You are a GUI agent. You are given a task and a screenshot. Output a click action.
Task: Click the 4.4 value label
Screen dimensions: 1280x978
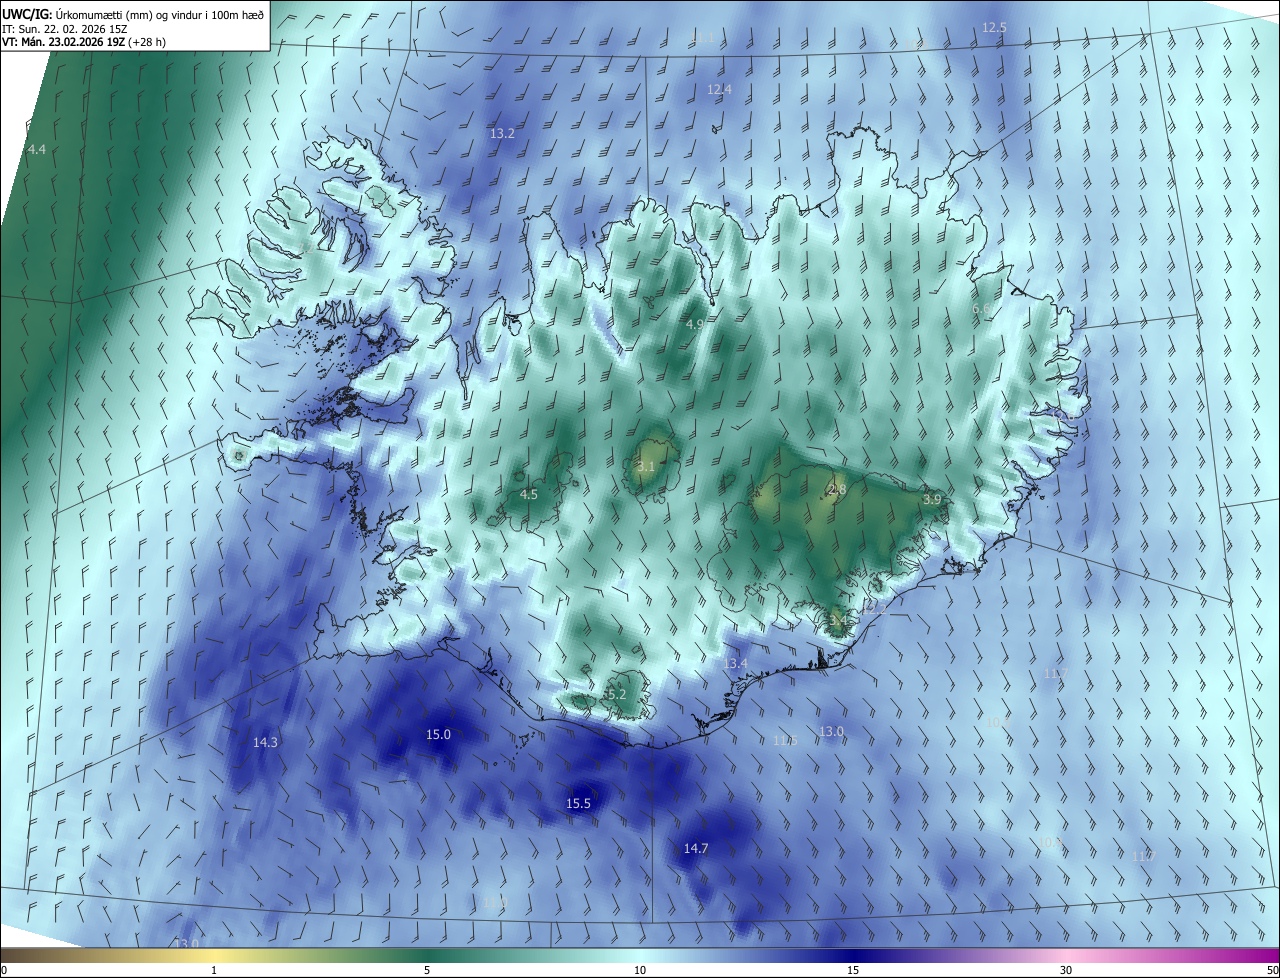coord(36,149)
